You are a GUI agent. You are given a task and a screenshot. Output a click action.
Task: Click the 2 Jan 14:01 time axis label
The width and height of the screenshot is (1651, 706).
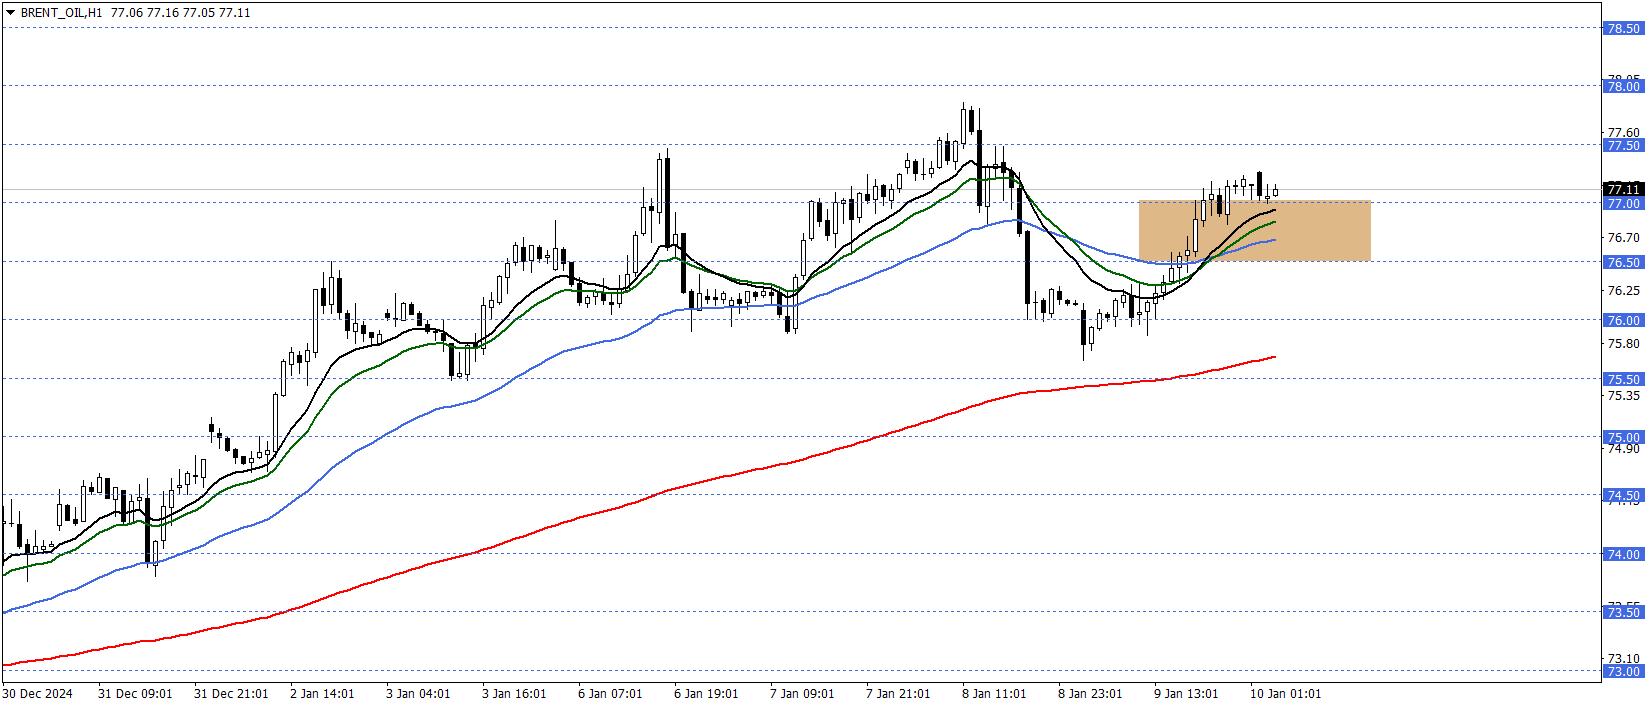tap(322, 693)
